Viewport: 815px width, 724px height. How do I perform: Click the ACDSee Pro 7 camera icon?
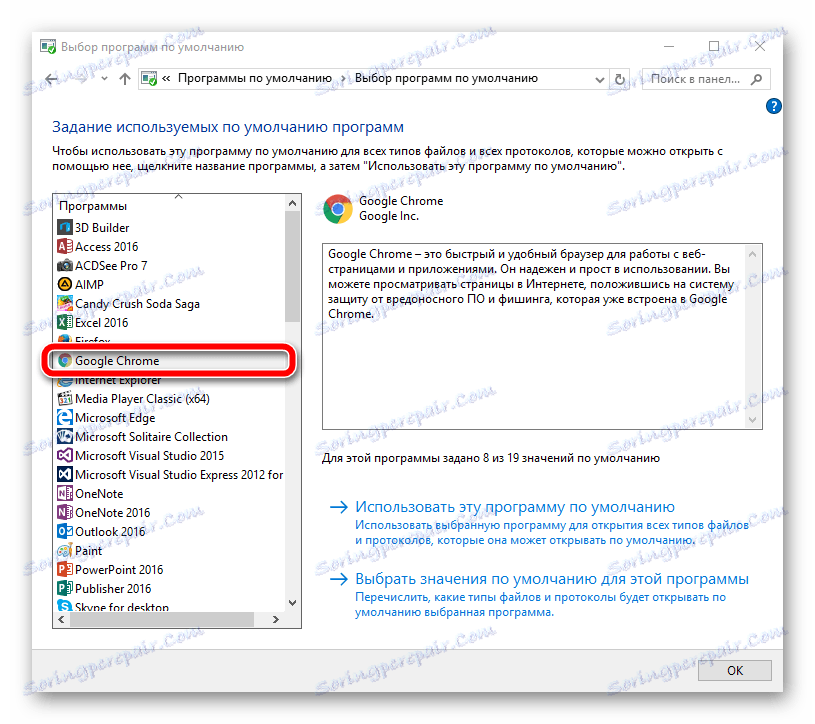pyautogui.click(x=64, y=266)
